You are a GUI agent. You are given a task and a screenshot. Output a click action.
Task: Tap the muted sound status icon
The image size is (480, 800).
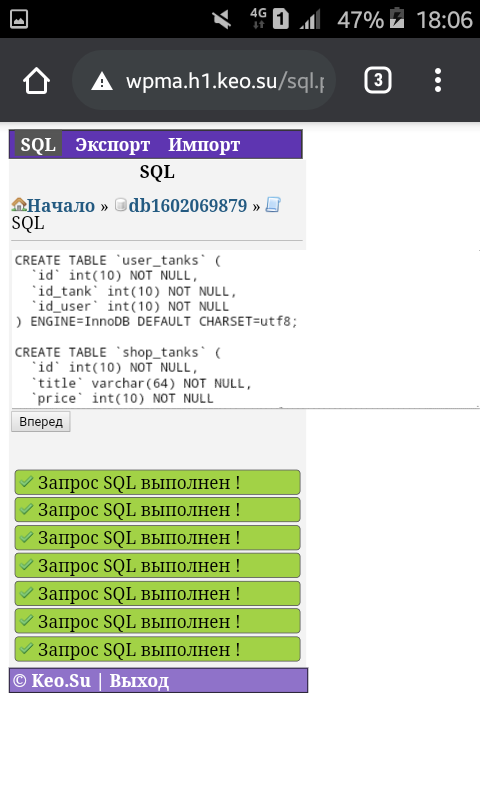[221, 19]
